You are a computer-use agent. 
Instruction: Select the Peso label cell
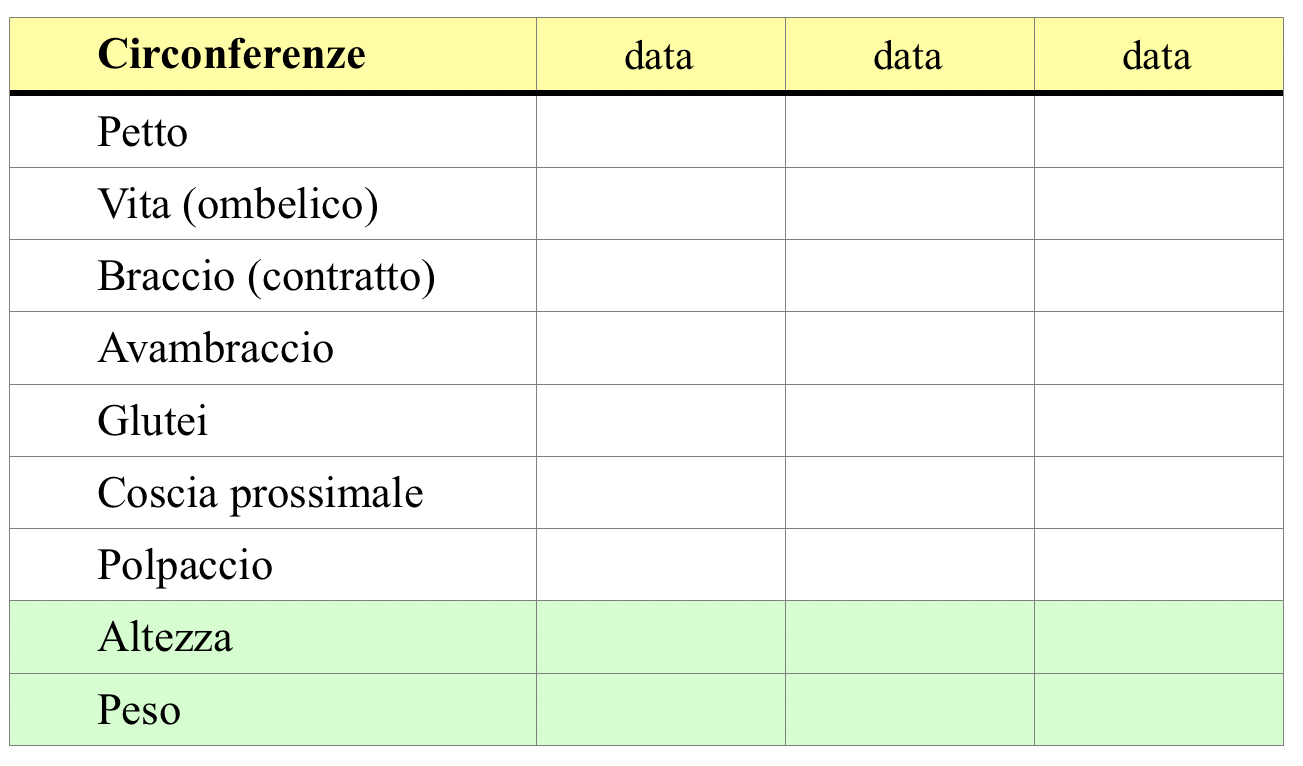point(139,710)
